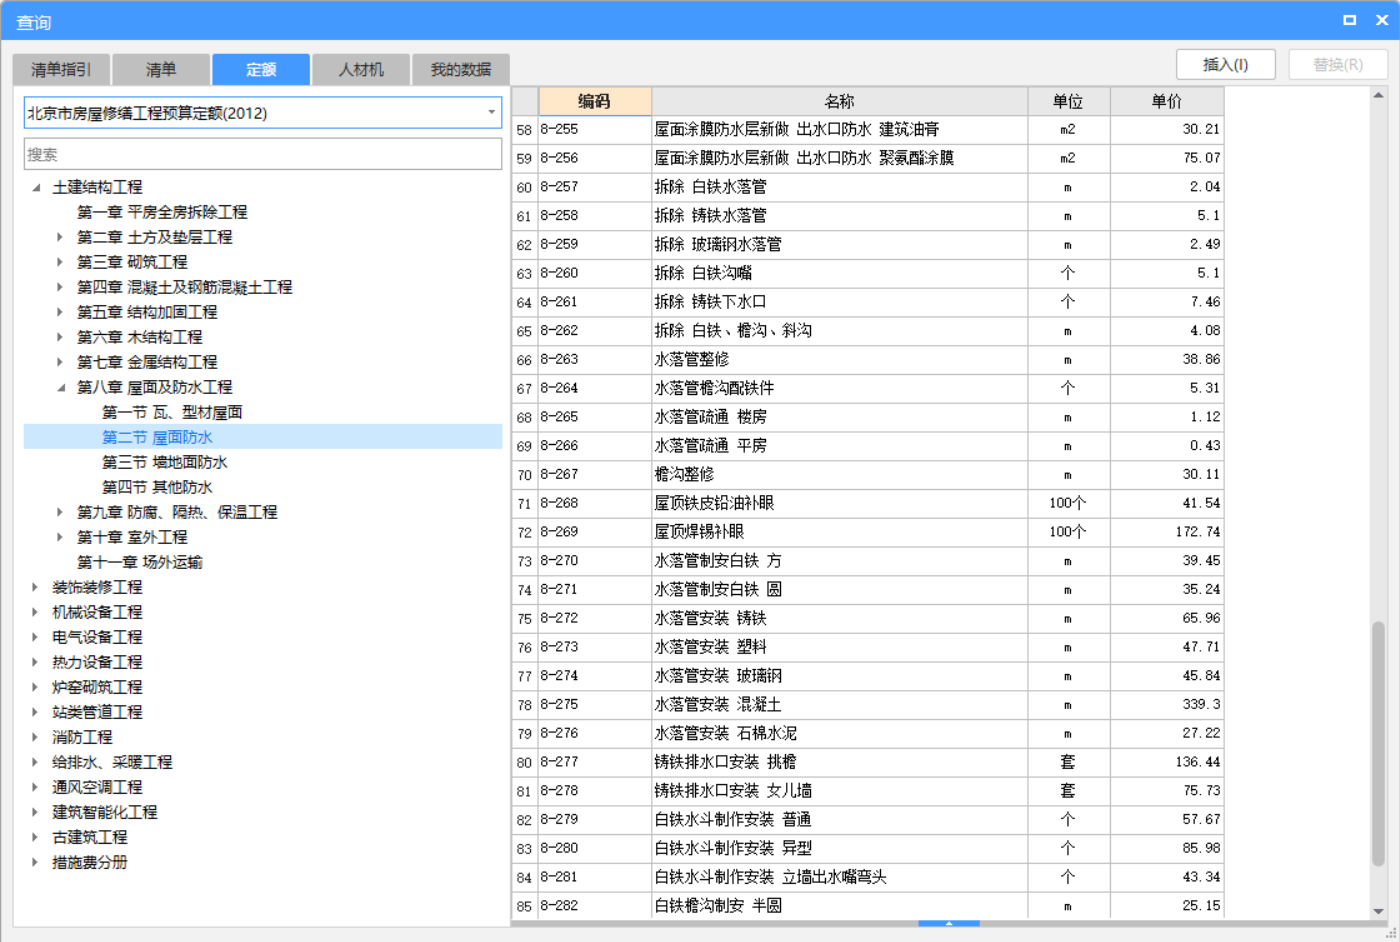The height and width of the screenshot is (942, 1400).
Task: Click the 名称 column header
Action: [840, 101]
